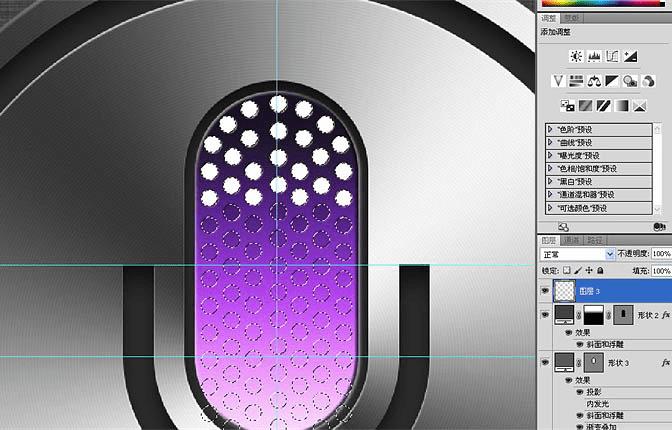Enable lock transparent pixels
This screenshot has width=672, height=430.
567,271
